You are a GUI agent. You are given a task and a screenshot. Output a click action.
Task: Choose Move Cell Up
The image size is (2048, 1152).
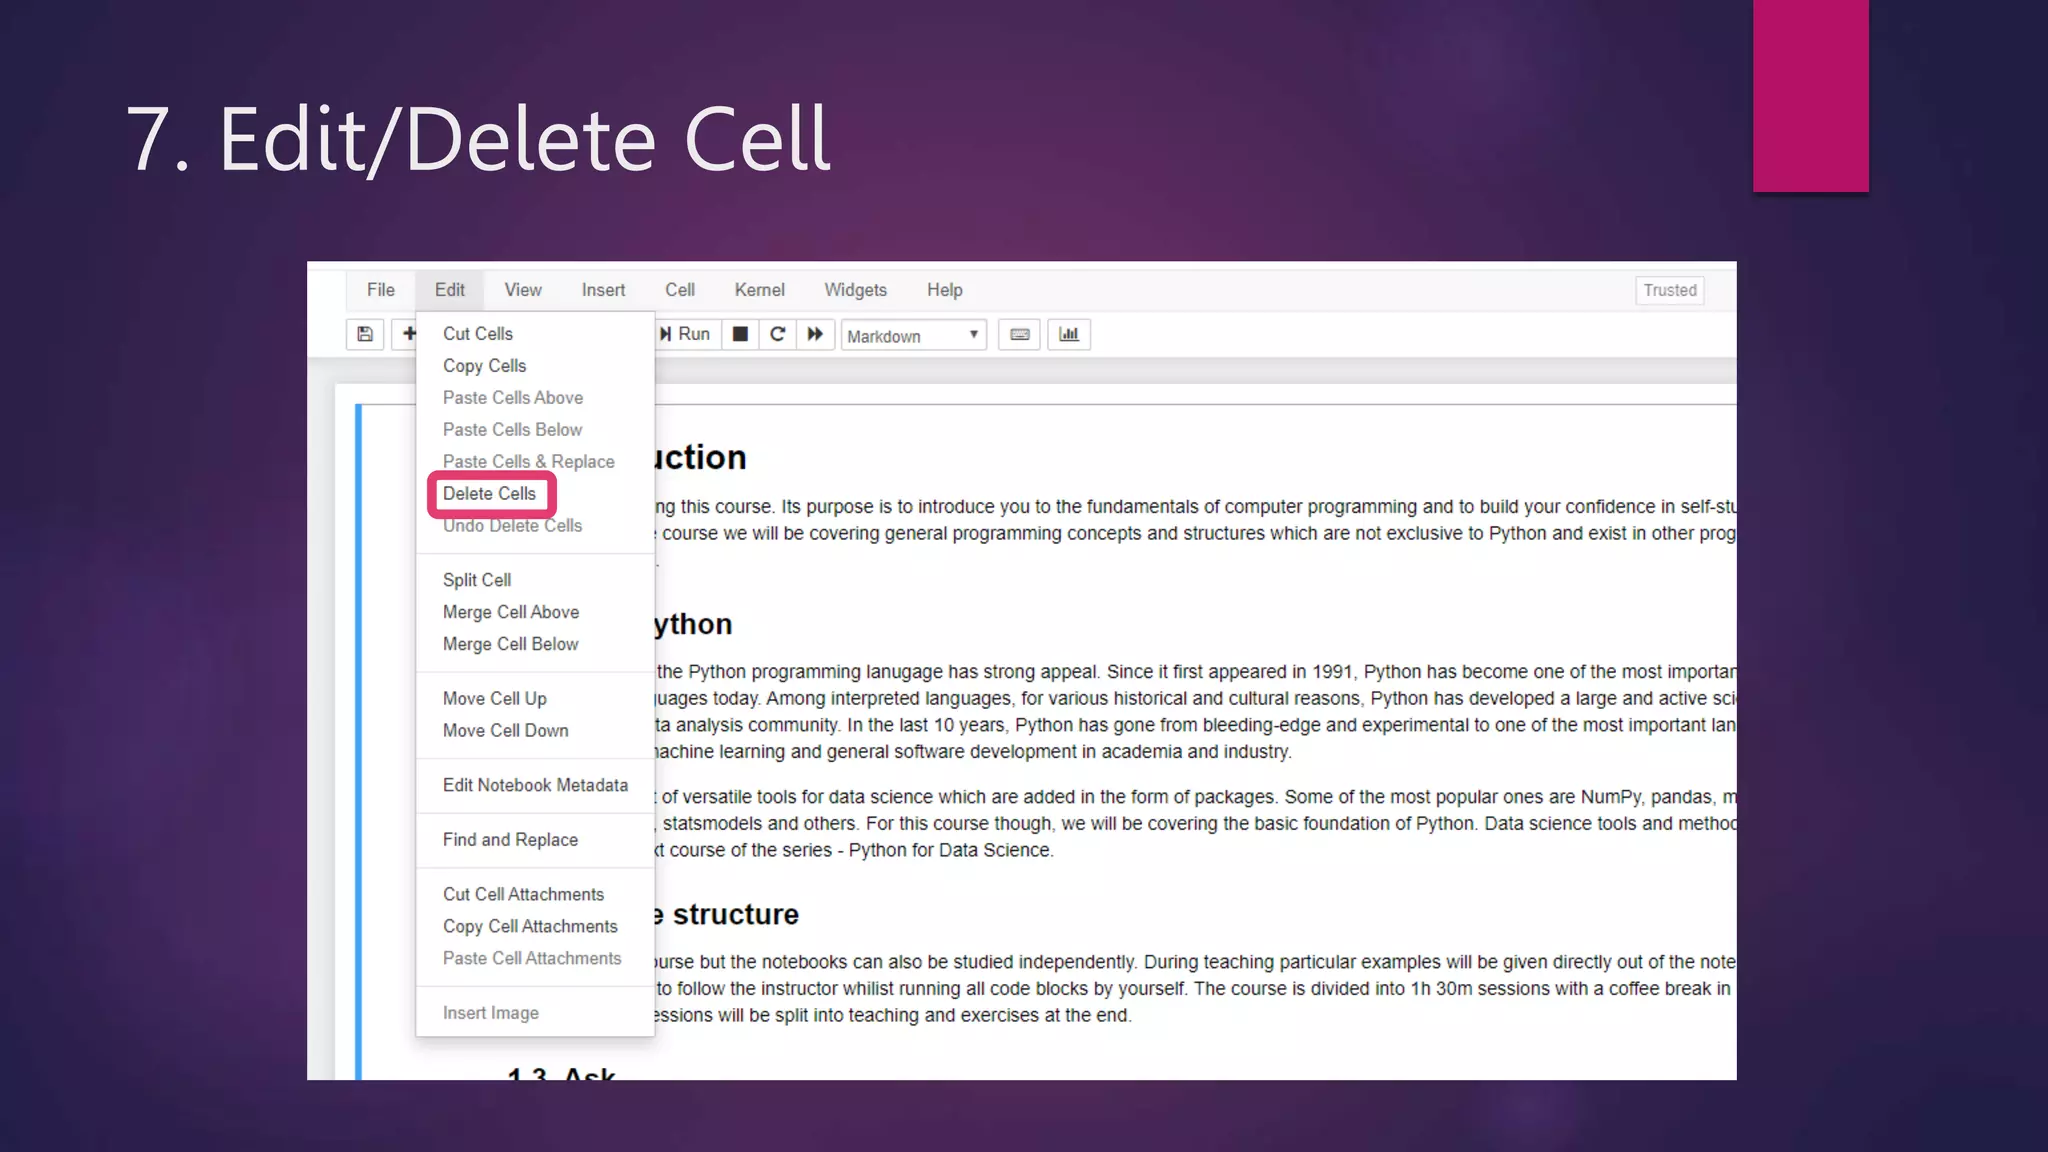pos(535,699)
